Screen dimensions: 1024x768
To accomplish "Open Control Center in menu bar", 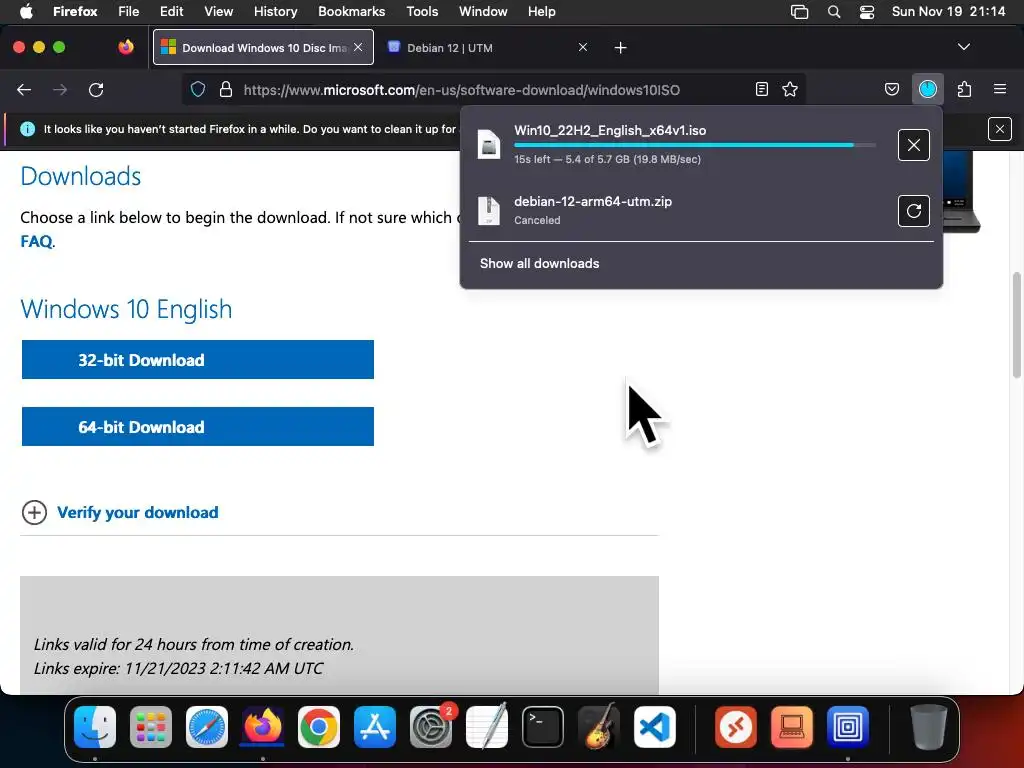I will click(867, 12).
